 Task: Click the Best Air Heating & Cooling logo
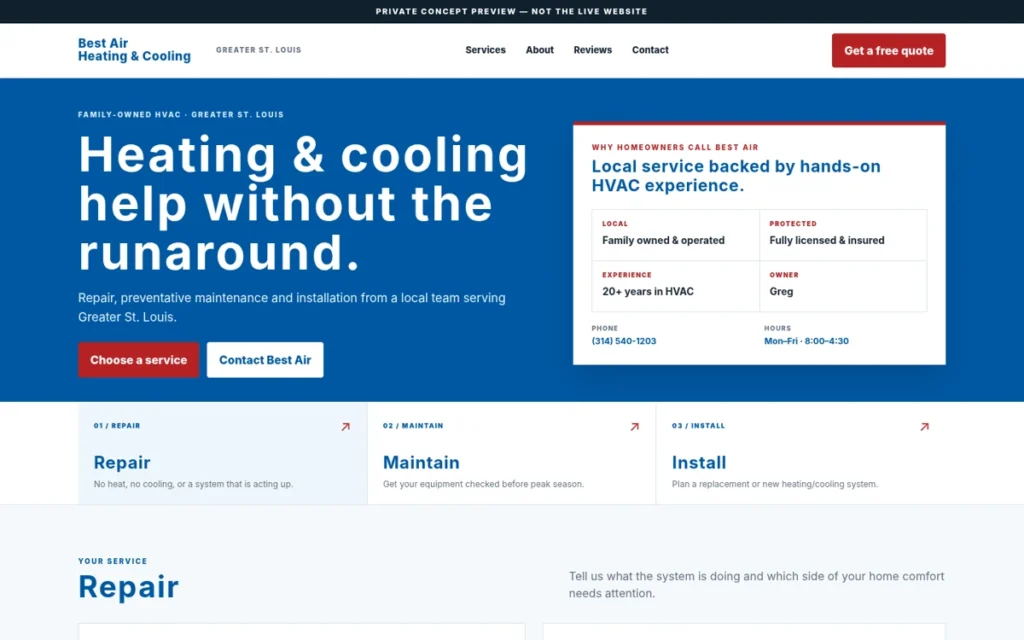click(x=134, y=50)
